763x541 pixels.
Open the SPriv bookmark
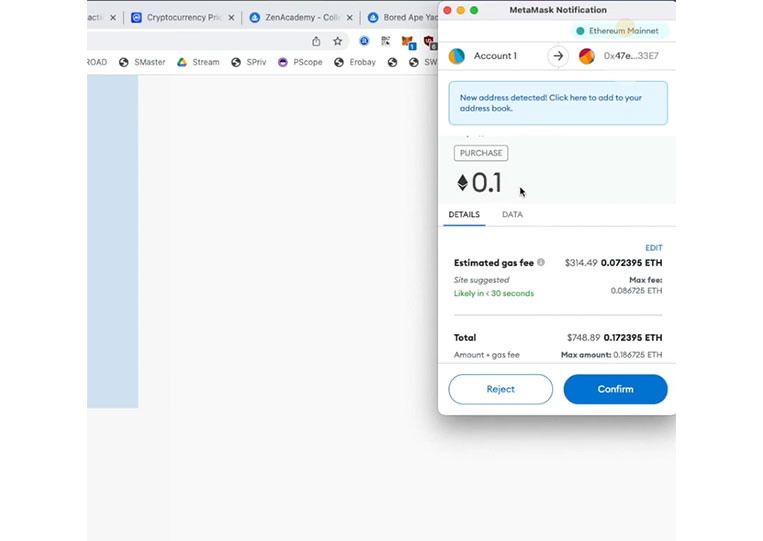[249, 62]
